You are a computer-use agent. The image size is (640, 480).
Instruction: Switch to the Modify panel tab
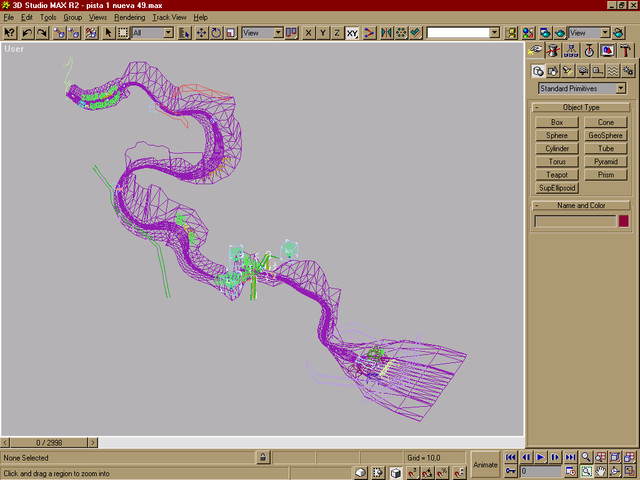pos(553,51)
